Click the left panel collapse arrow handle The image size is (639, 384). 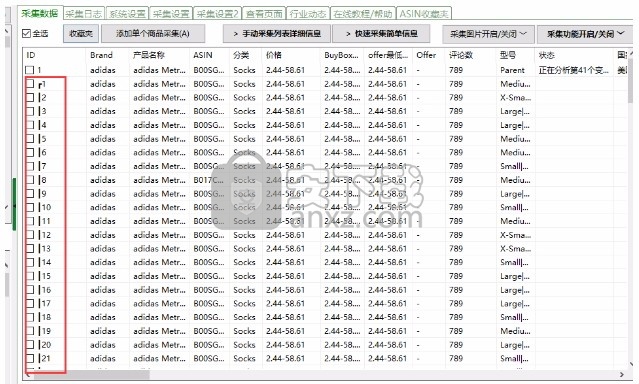(14, 205)
